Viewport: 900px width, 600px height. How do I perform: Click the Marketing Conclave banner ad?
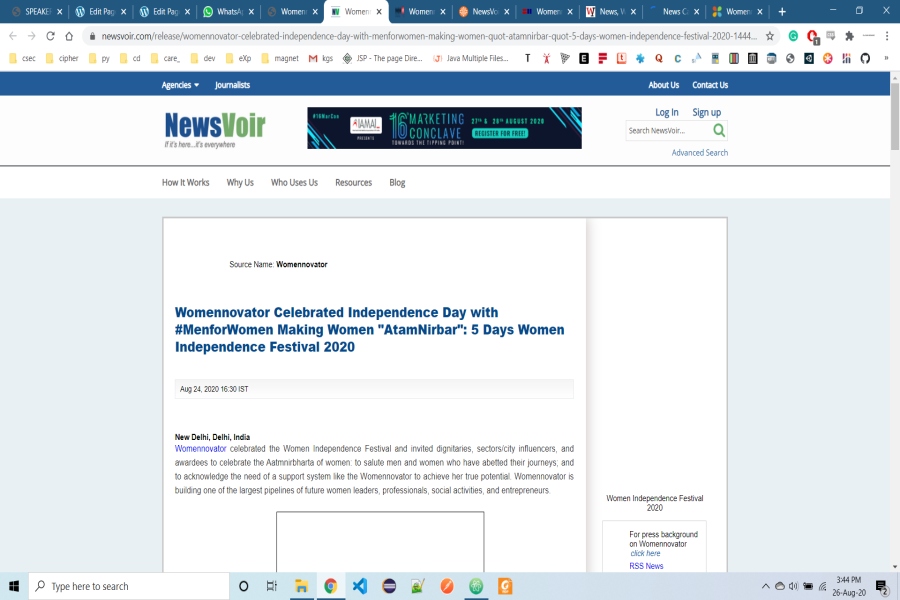(x=444, y=128)
